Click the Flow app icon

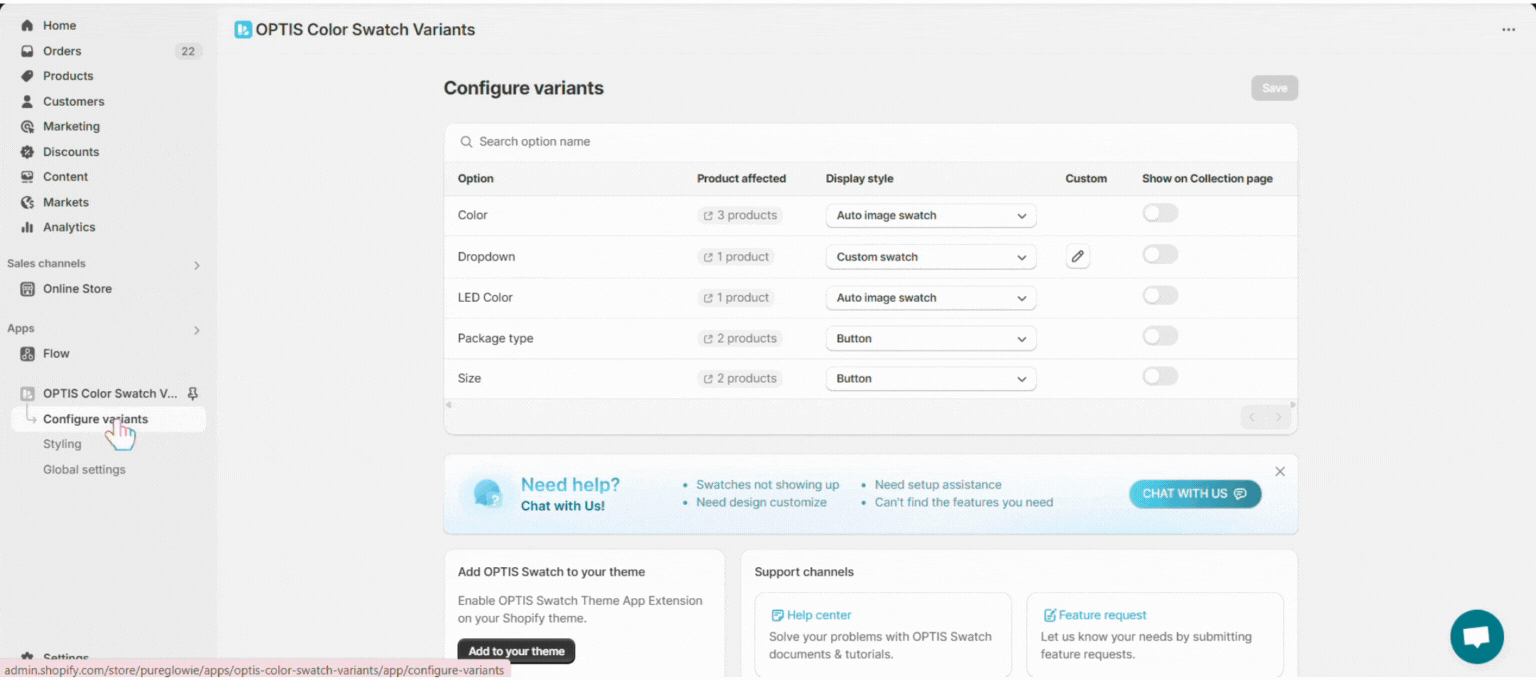(28, 354)
